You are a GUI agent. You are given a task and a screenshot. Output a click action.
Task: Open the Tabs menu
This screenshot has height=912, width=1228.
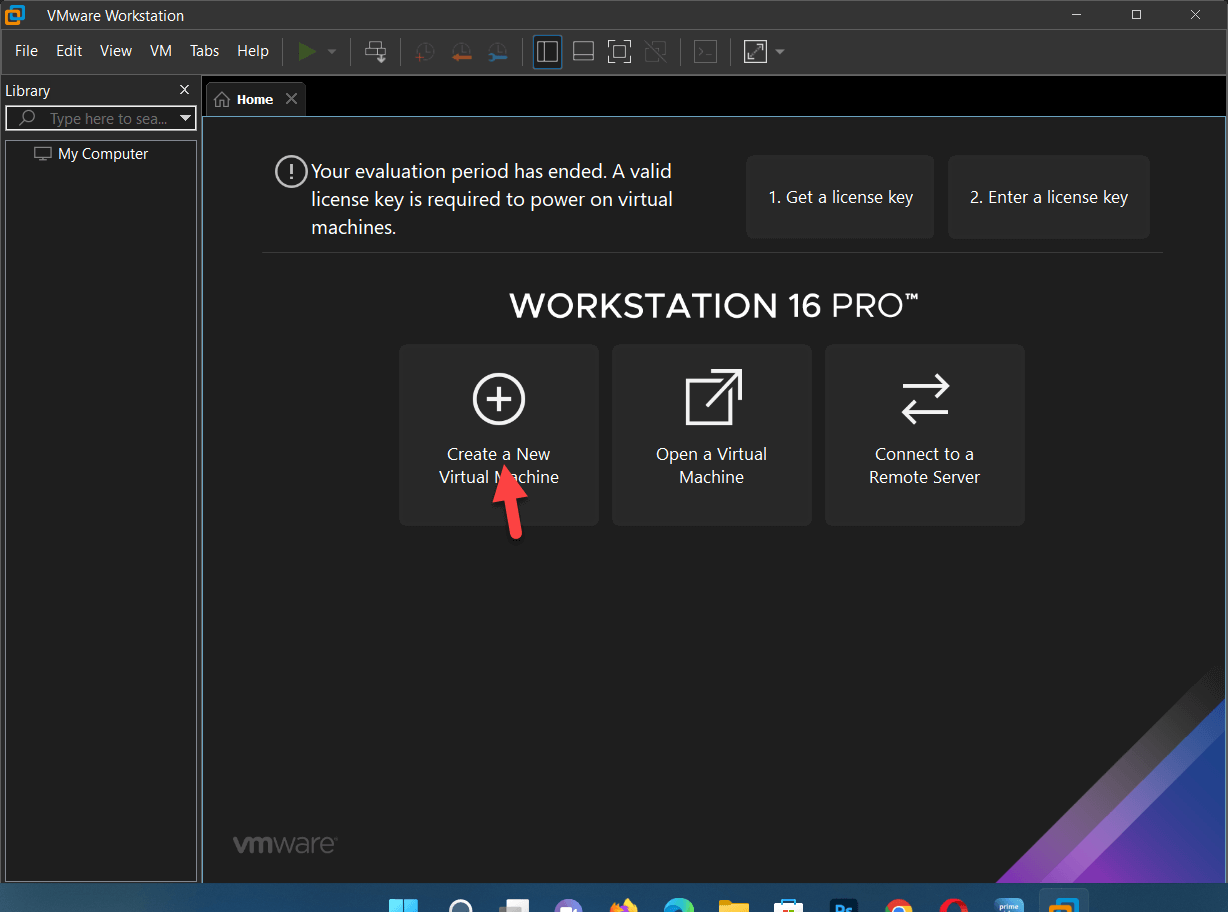tap(204, 51)
